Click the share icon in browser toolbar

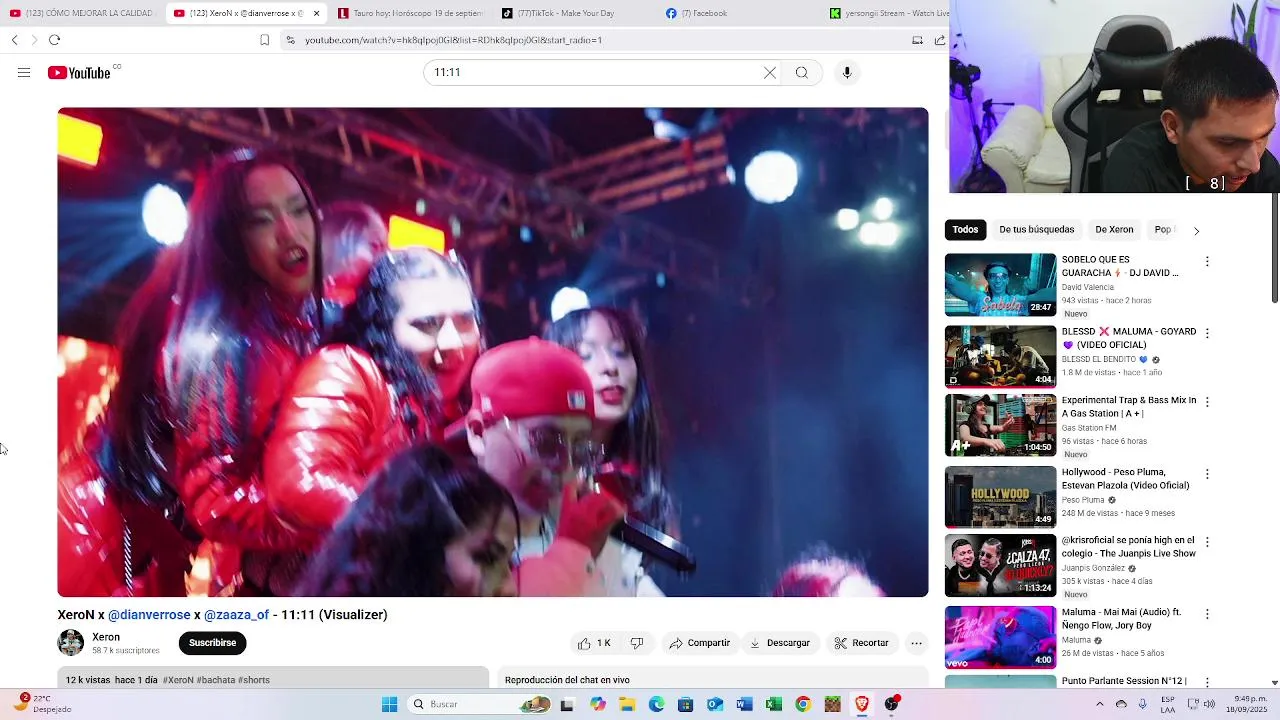(x=940, y=40)
